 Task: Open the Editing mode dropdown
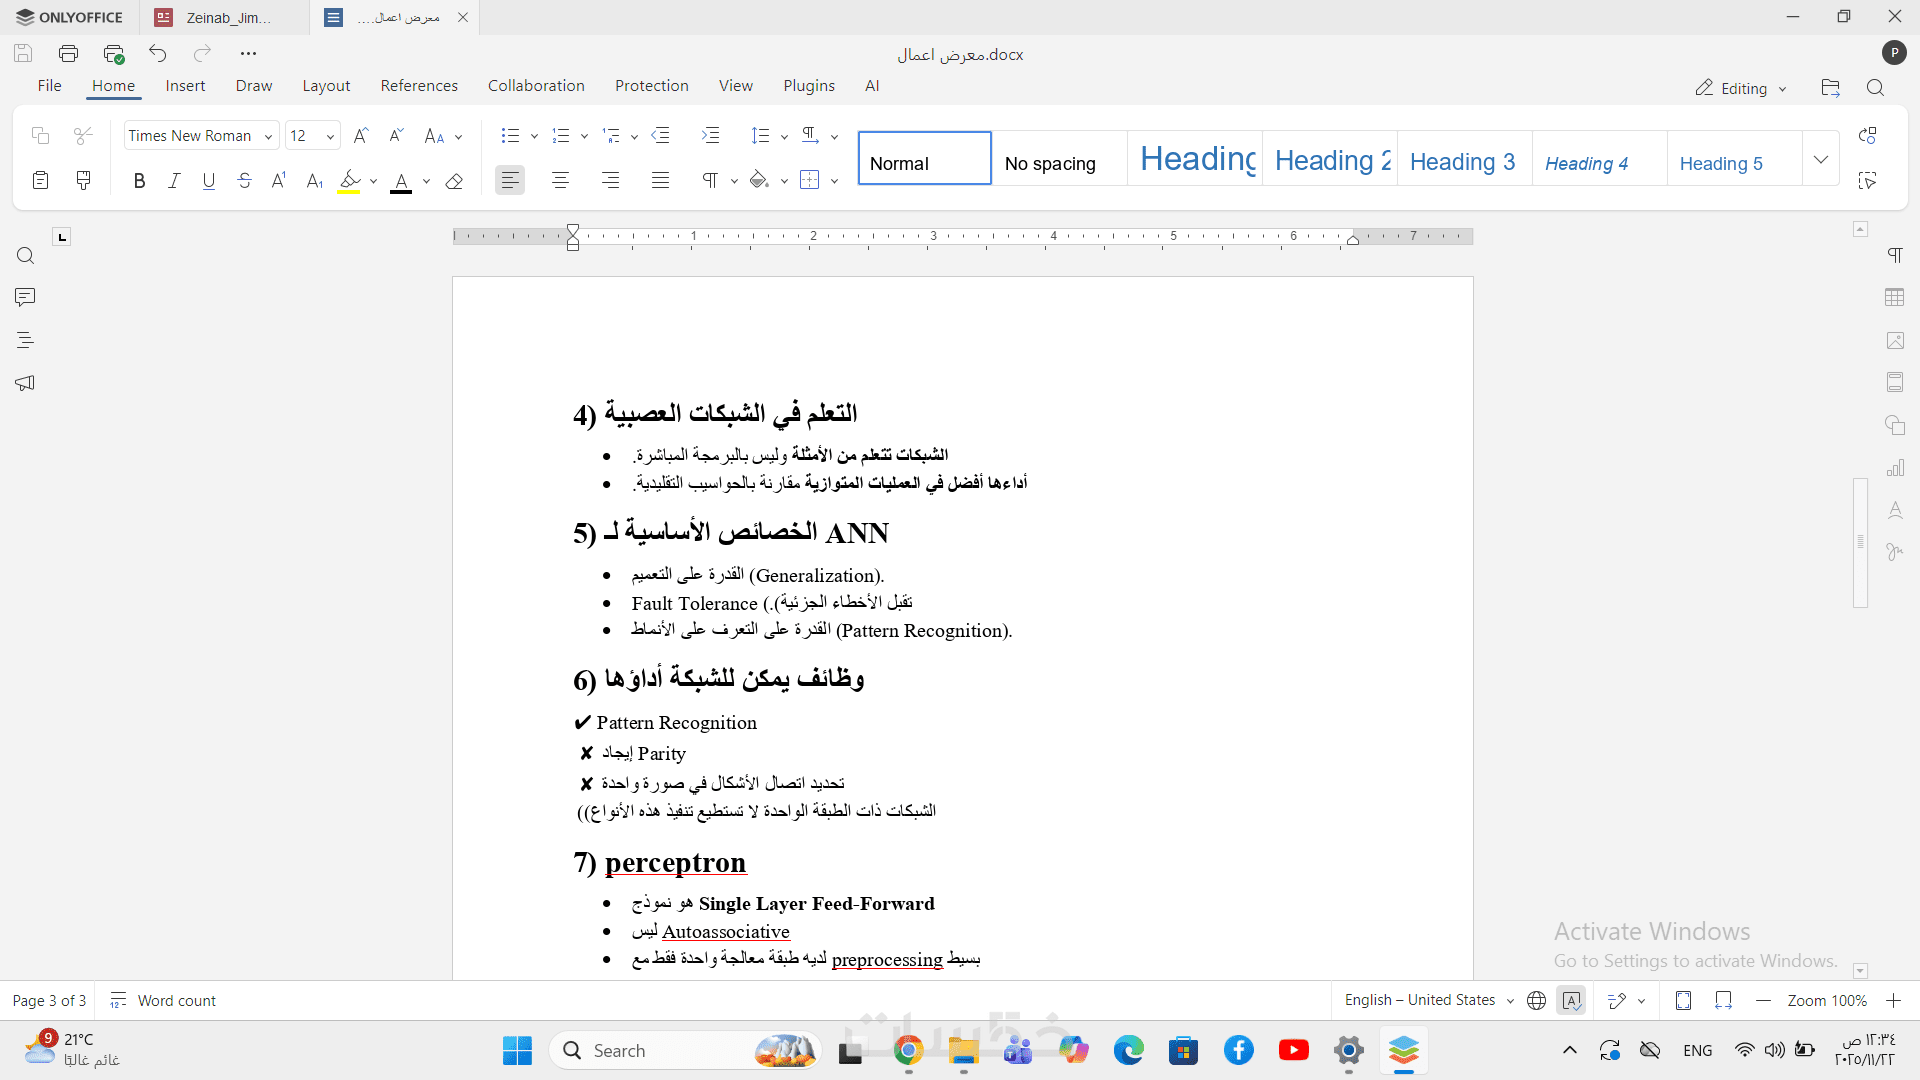pyautogui.click(x=1741, y=88)
